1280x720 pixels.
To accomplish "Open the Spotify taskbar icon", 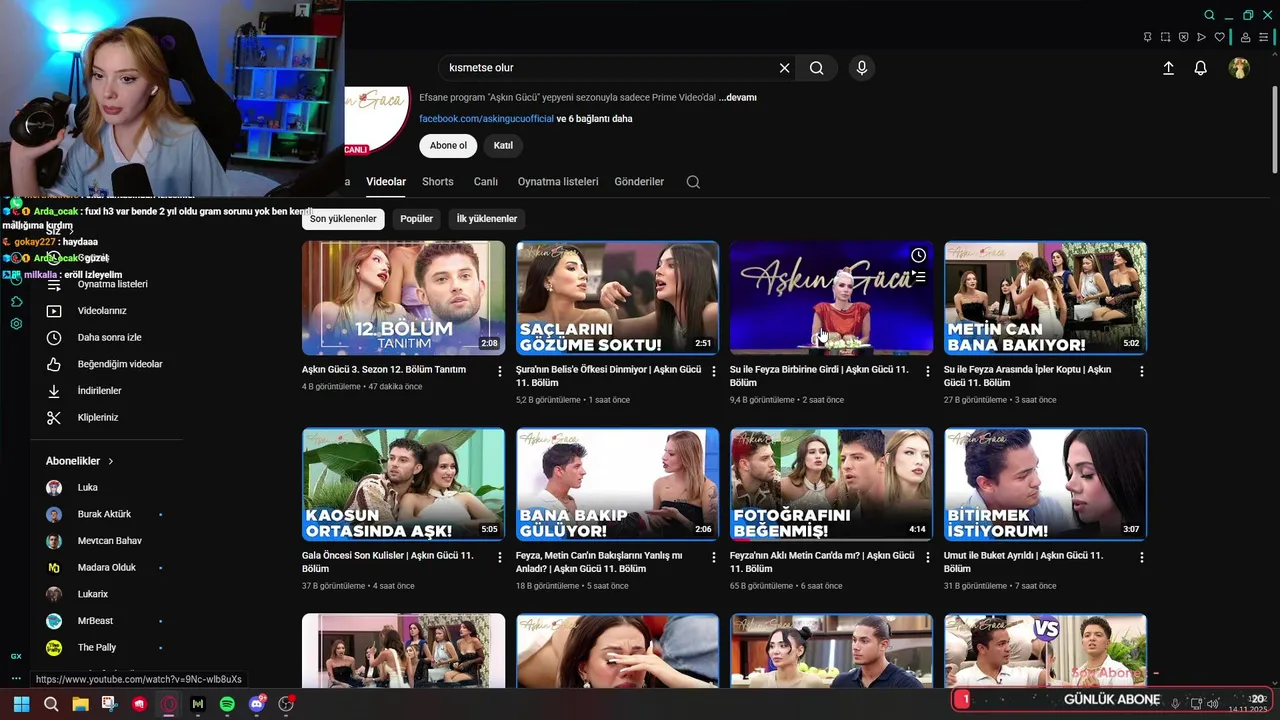I will pos(227,704).
